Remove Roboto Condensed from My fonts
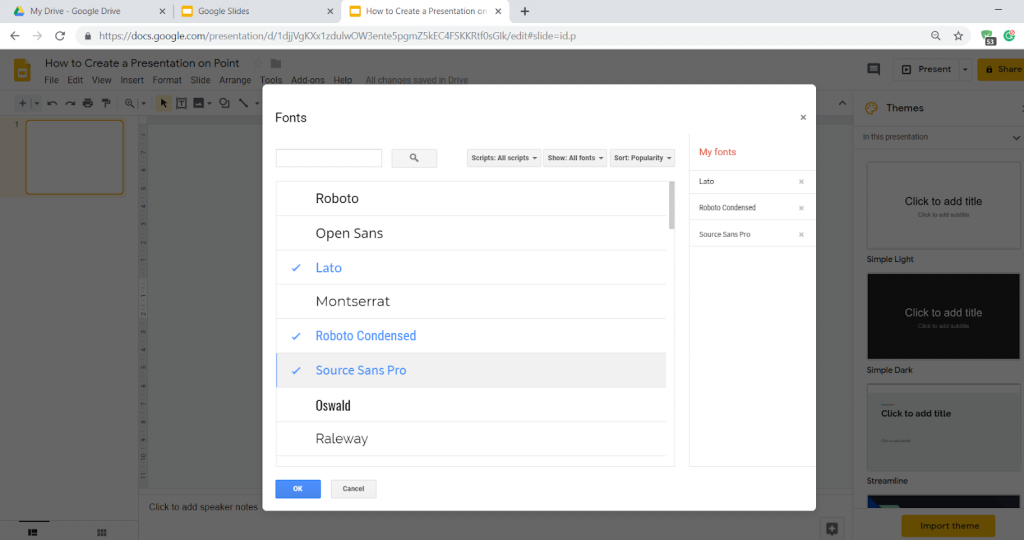Image resolution: width=1024 pixels, height=540 pixels. (801, 208)
